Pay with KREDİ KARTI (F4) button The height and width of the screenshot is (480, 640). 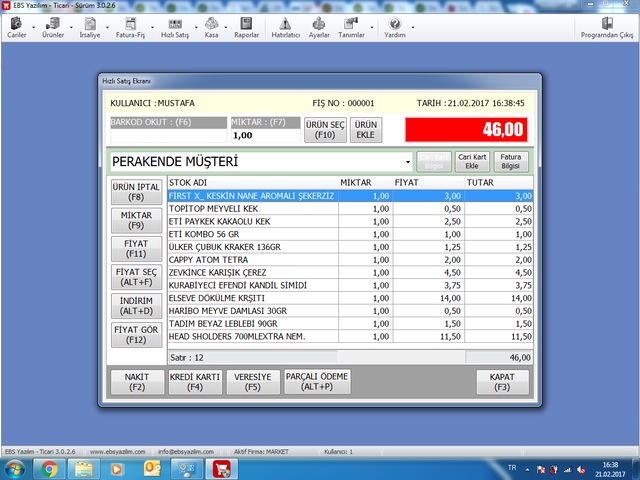[x=195, y=382]
